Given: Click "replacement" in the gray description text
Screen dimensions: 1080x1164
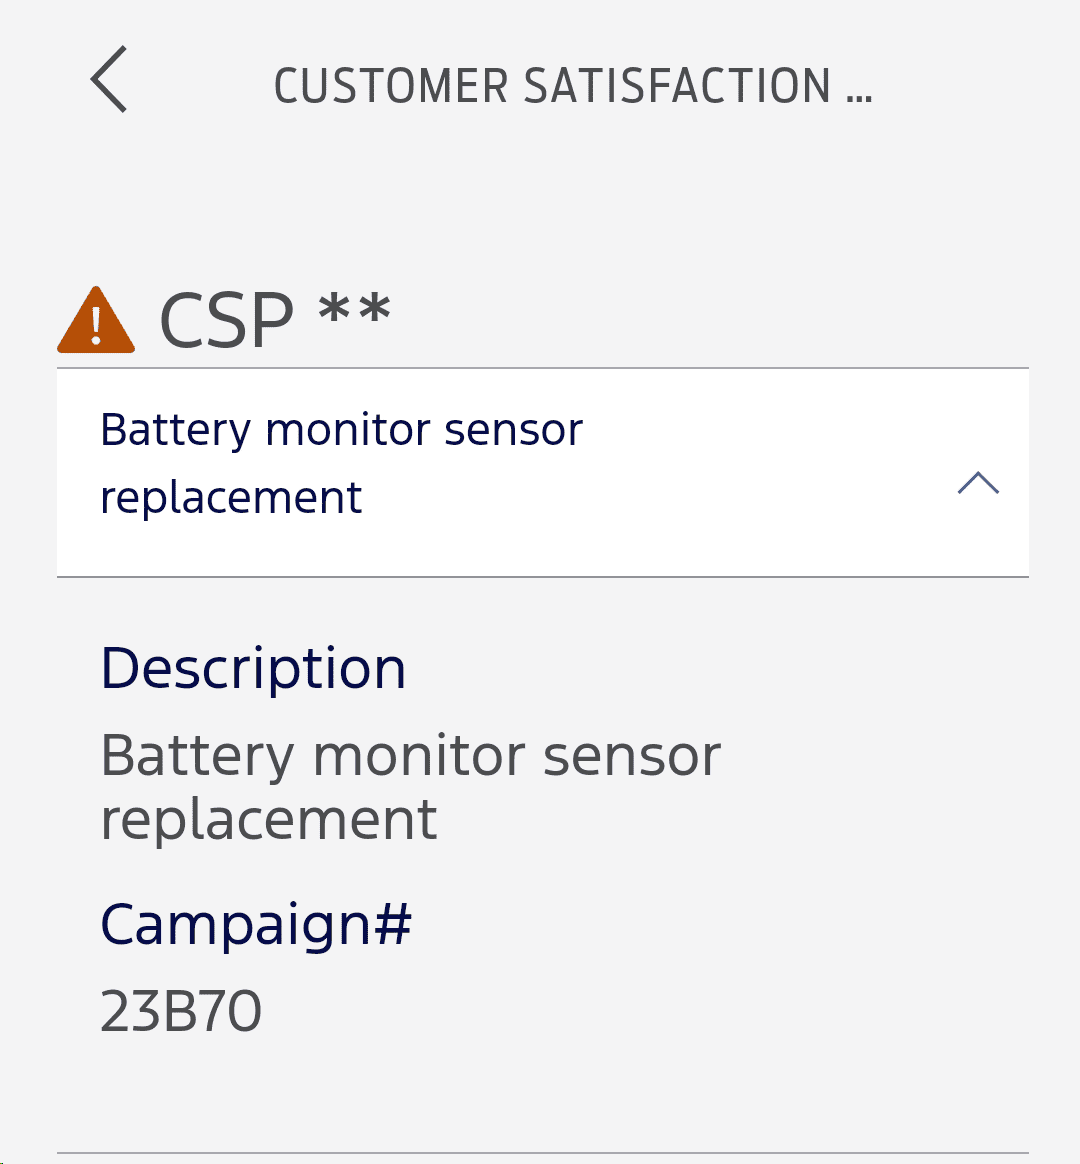Looking at the screenshot, I should 269,820.
